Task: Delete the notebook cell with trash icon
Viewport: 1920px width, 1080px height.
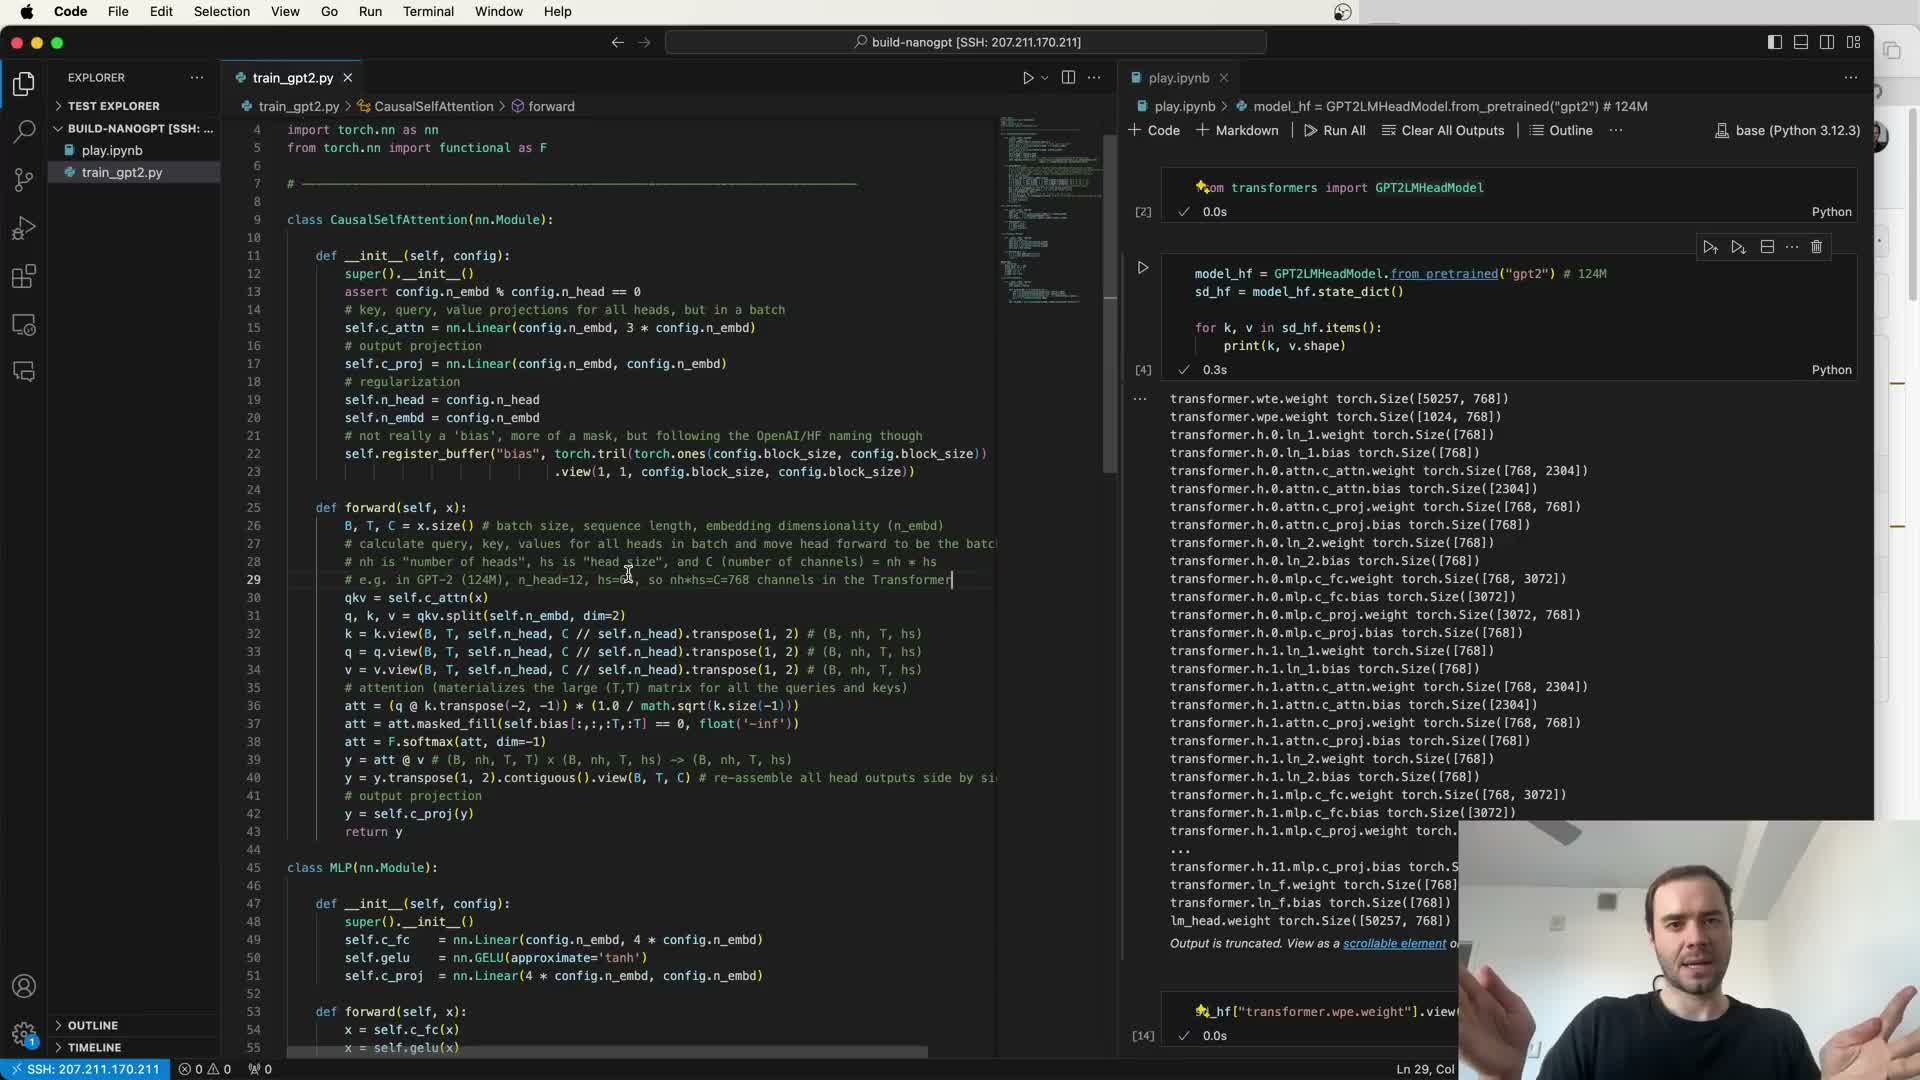Action: pos(1816,247)
